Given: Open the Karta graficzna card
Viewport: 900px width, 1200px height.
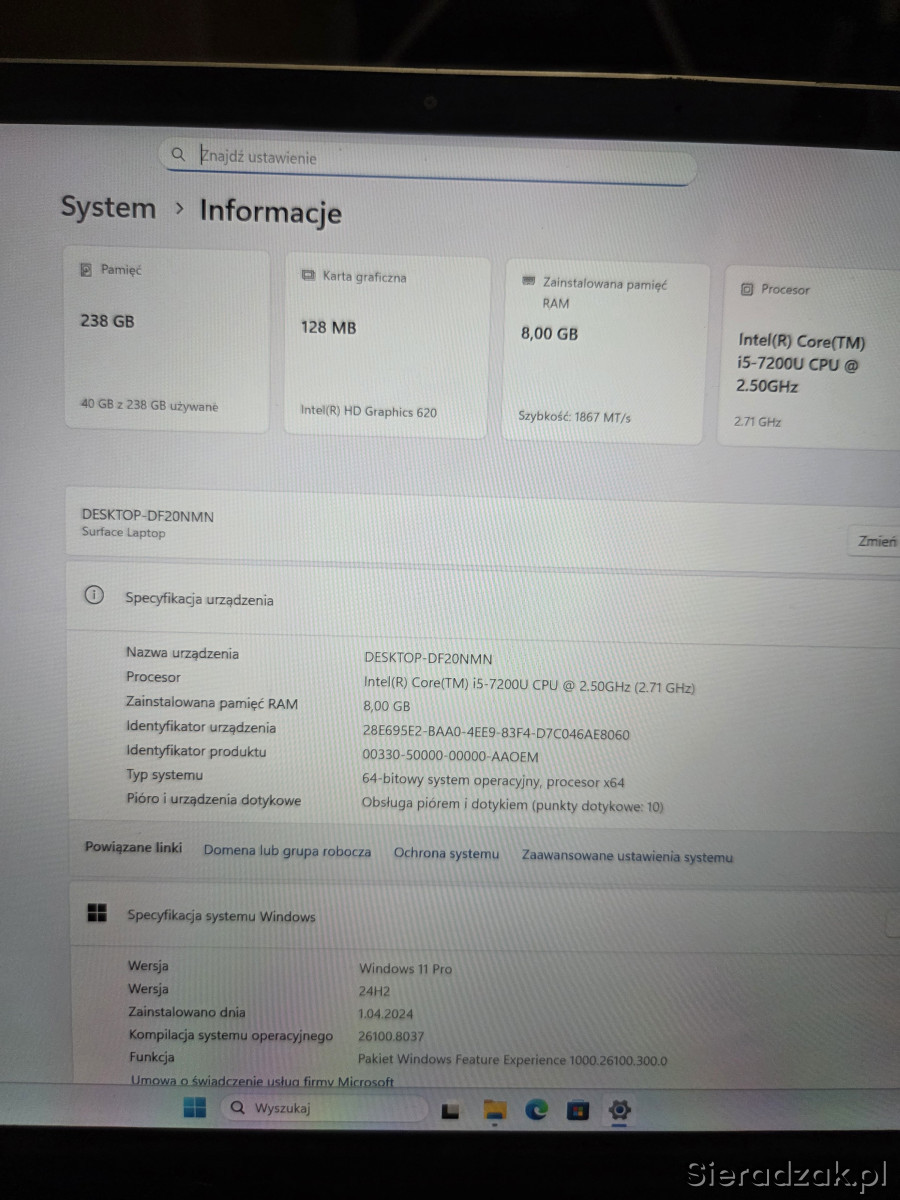Looking at the screenshot, I should coord(386,346).
